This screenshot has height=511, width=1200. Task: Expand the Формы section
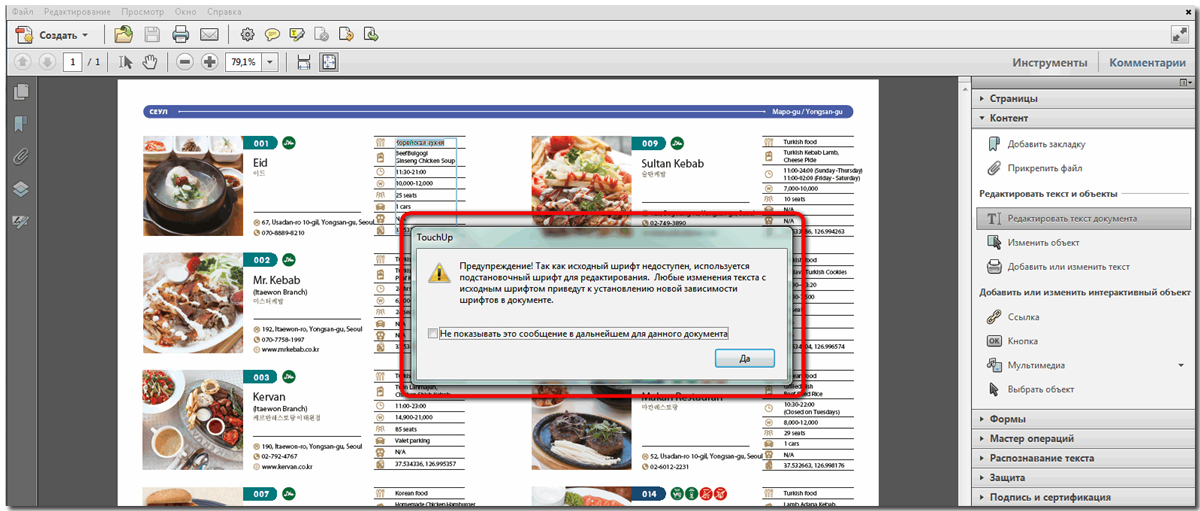click(x=1008, y=419)
